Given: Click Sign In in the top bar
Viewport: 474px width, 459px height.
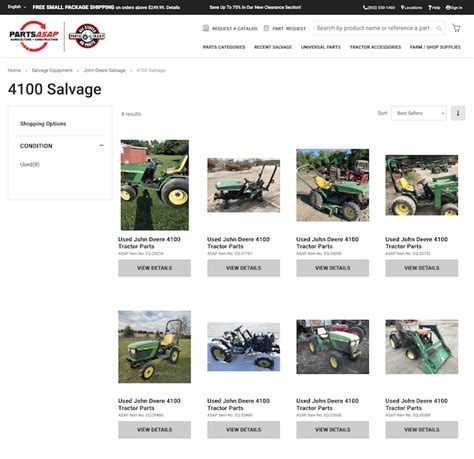Looking at the screenshot, I should coord(454,7).
